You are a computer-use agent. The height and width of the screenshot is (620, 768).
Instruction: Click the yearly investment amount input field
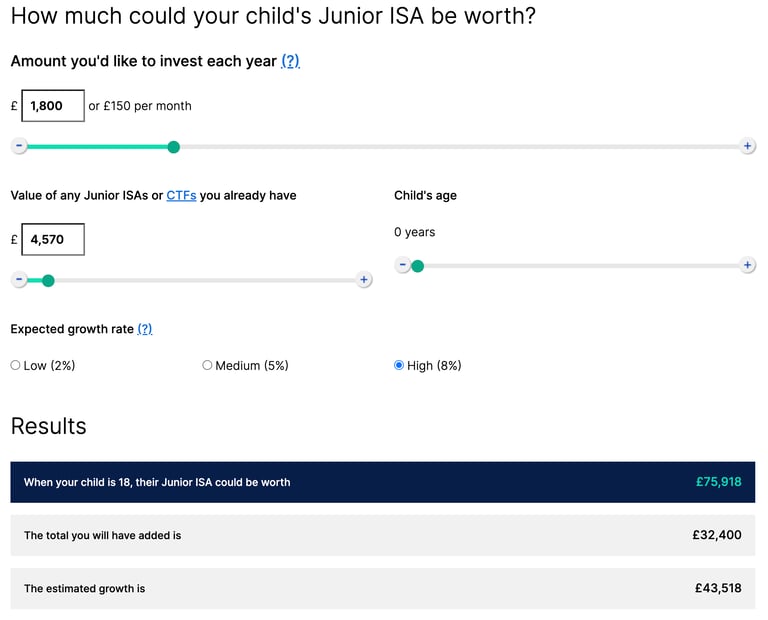pos(53,106)
